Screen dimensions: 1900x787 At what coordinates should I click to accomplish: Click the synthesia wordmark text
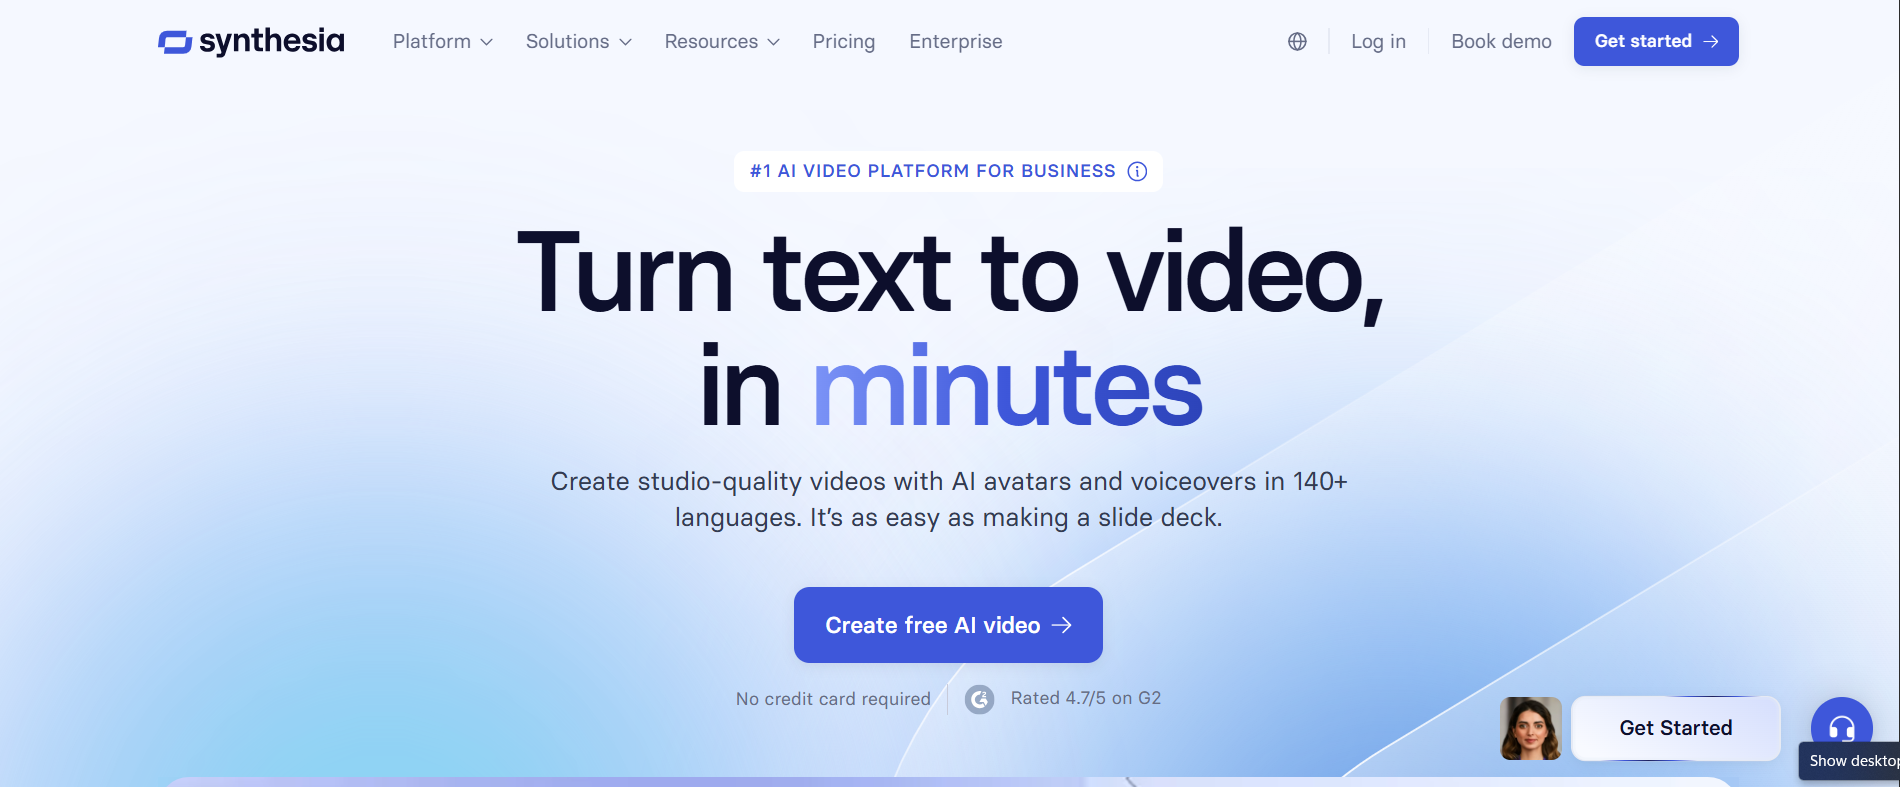pos(272,41)
